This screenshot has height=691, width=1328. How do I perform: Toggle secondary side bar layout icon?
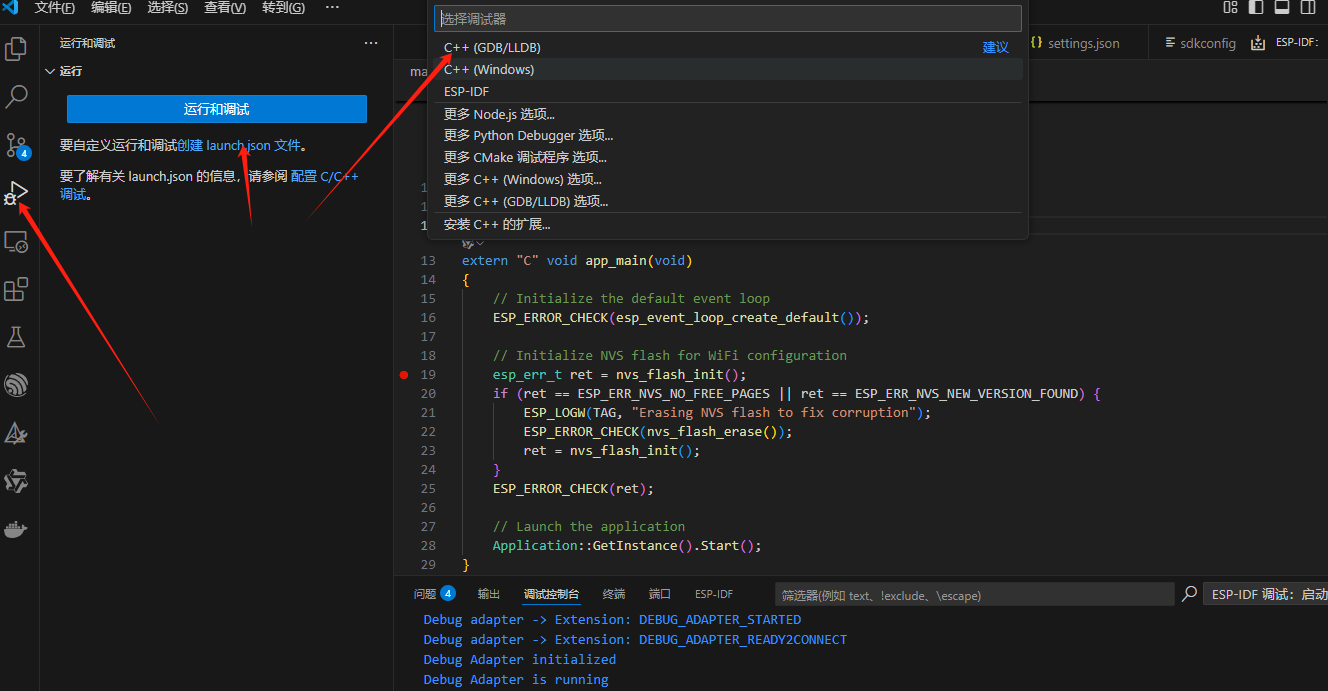(1308, 7)
